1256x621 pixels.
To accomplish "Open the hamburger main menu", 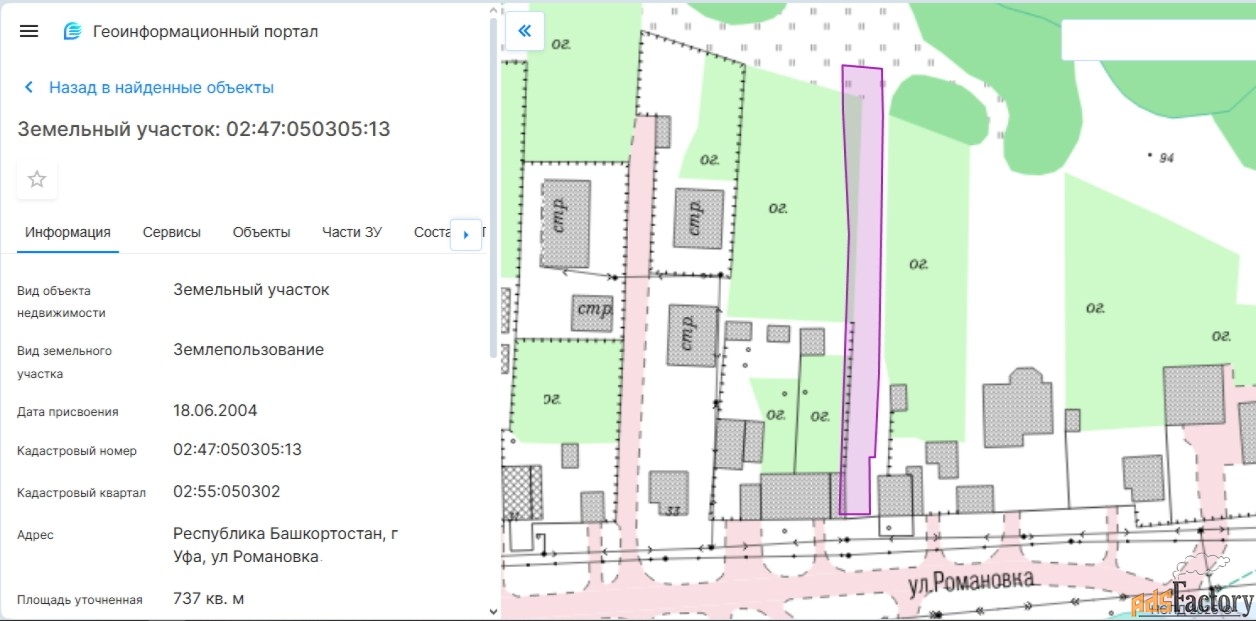I will point(29,31).
